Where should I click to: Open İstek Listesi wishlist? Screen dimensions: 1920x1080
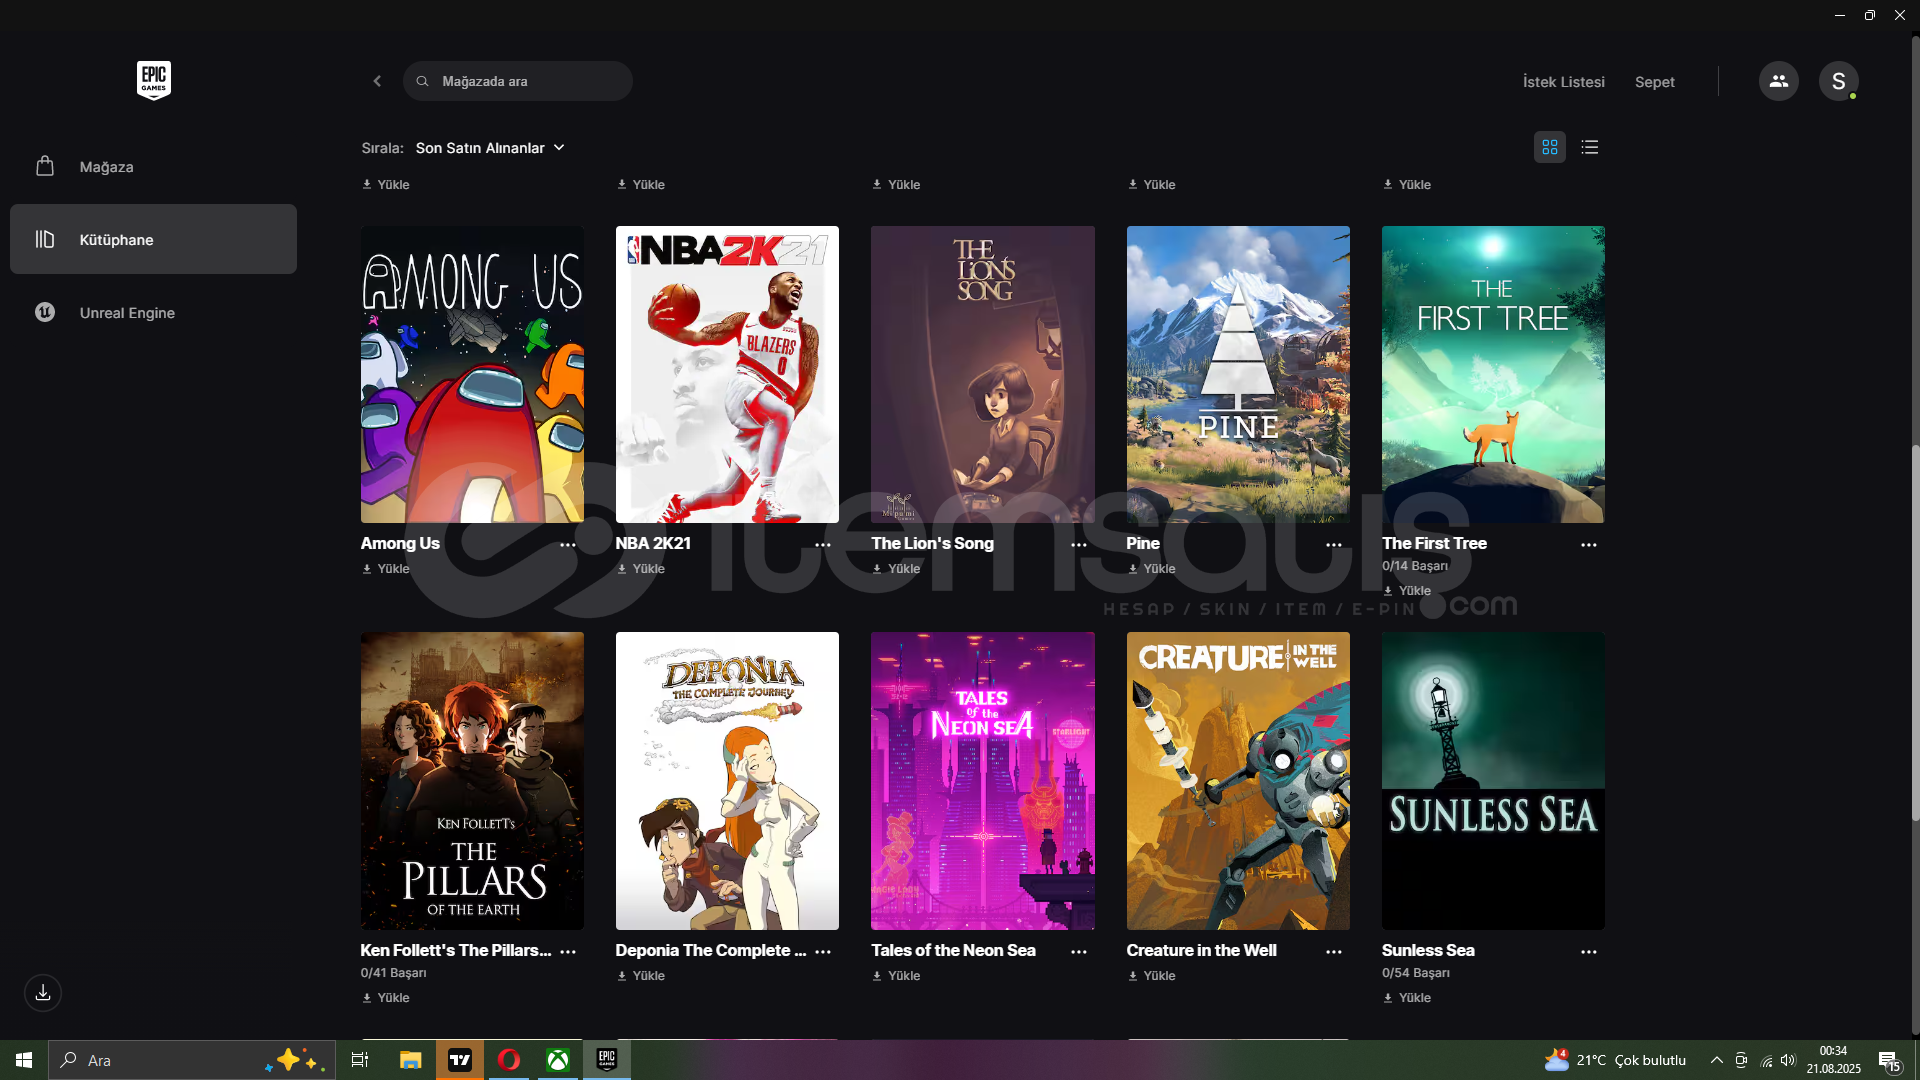point(1563,82)
